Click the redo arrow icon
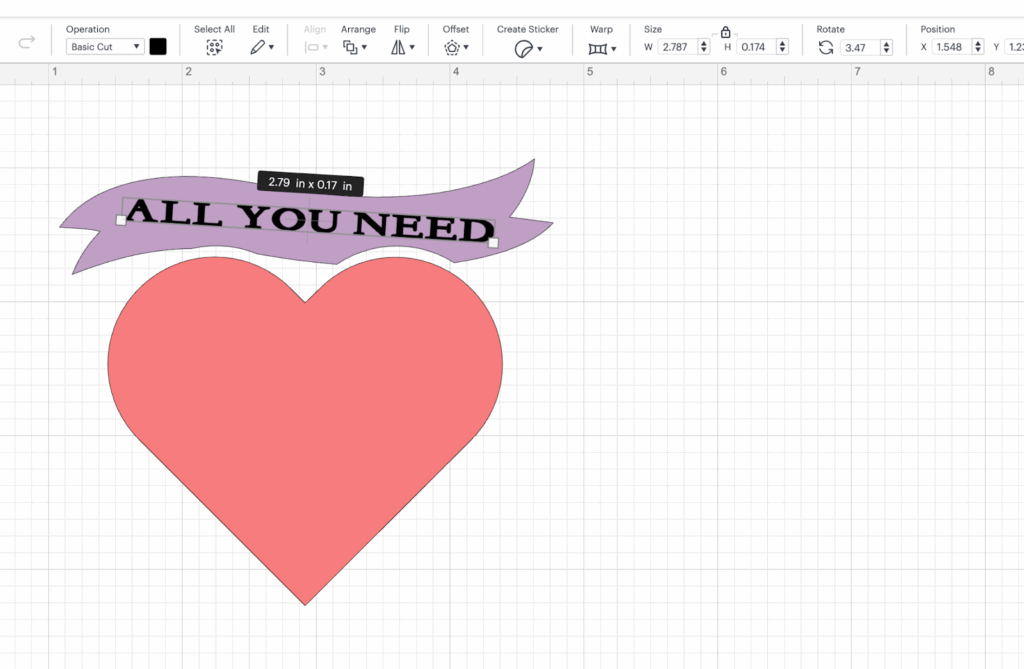Screen dimensions: 1024x669 click(27, 44)
